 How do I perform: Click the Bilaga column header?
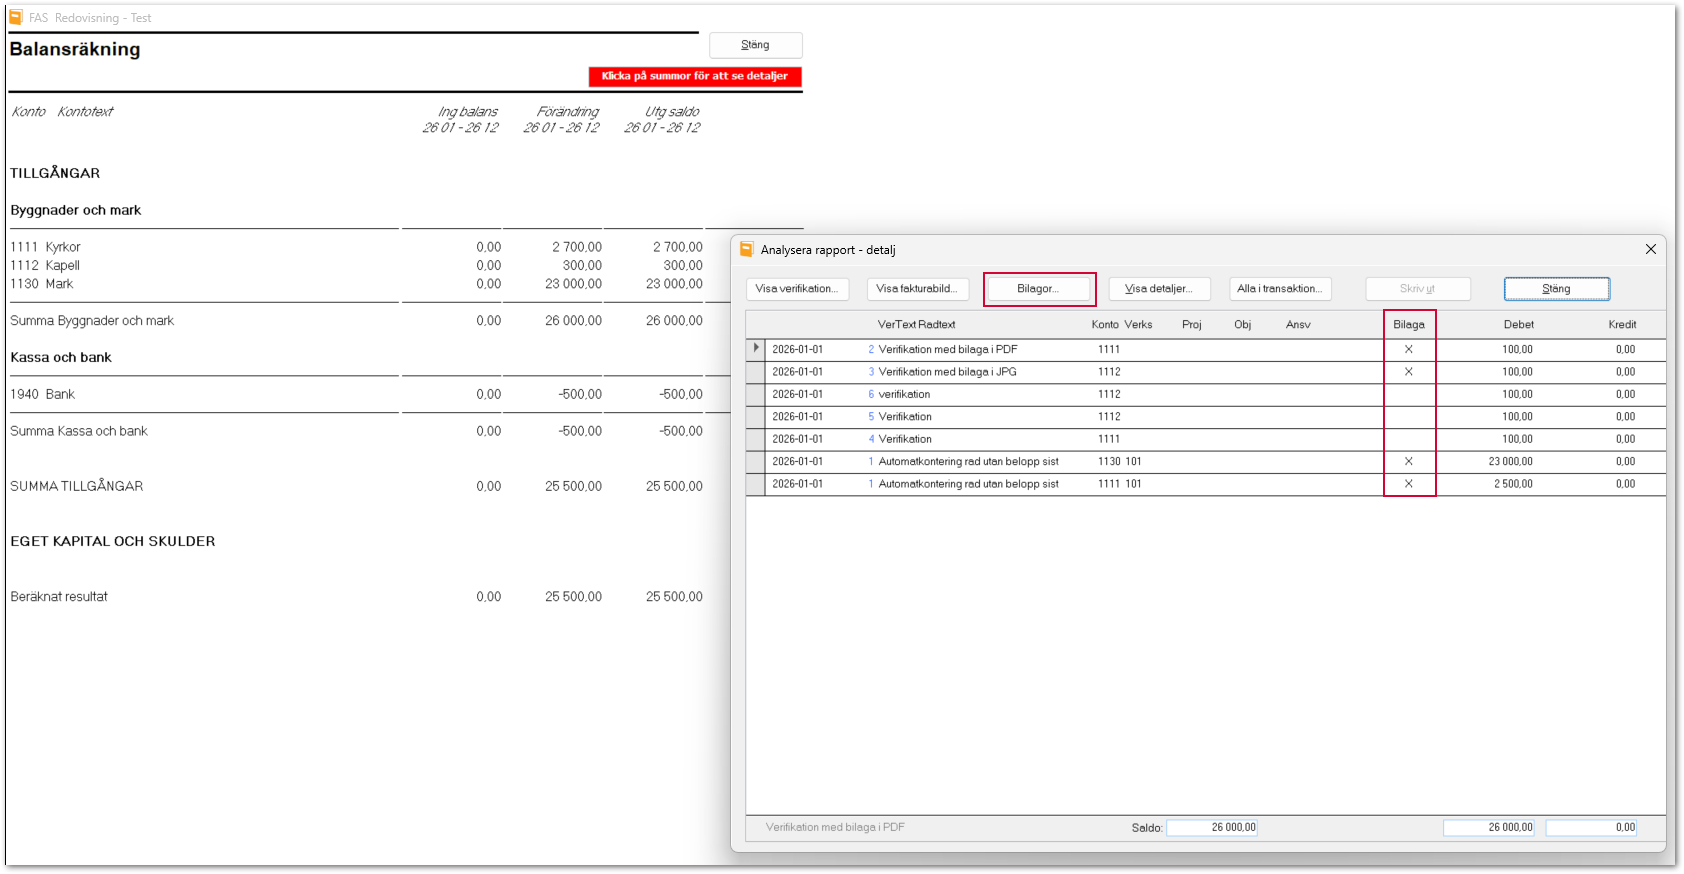(x=1409, y=324)
